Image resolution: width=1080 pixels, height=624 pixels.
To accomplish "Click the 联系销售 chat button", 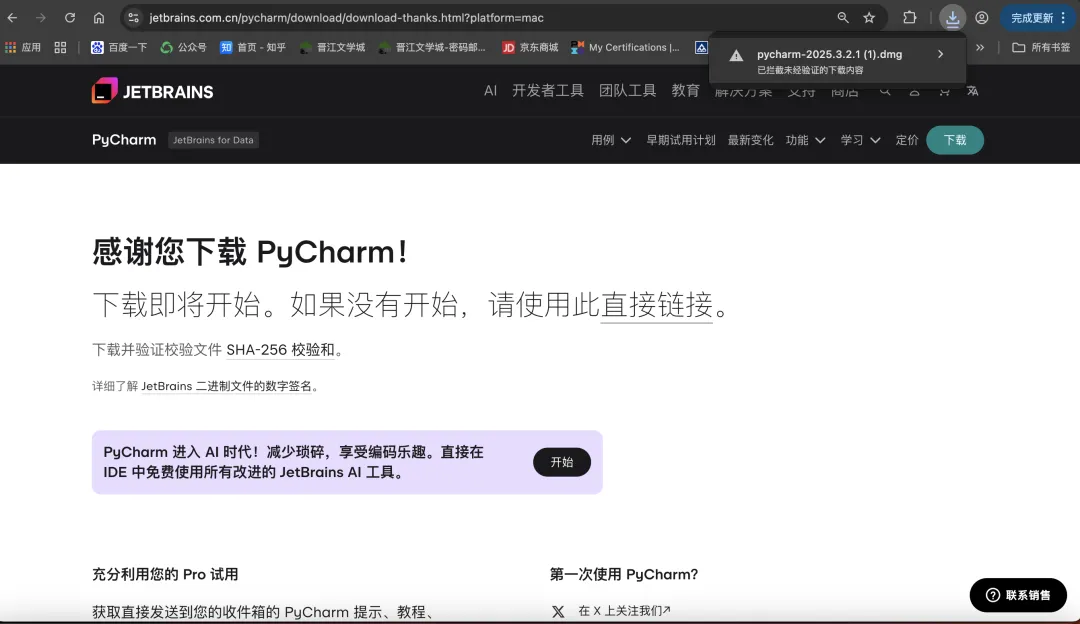I will [1018, 595].
